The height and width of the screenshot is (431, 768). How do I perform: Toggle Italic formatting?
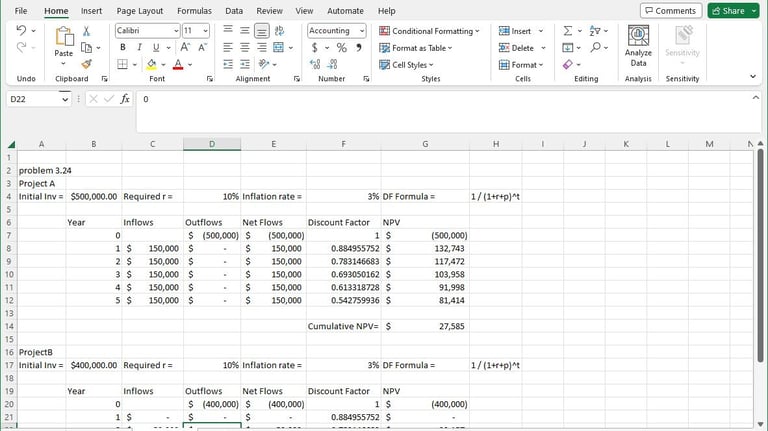139,48
